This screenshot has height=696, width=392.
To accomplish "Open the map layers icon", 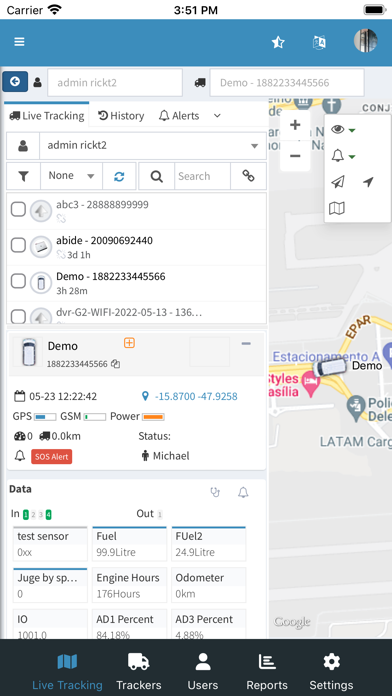I will point(337,208).
